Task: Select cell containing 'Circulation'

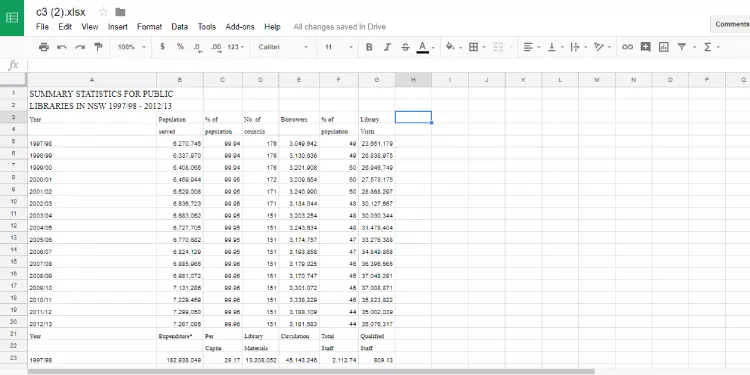Action: (299, 335)
